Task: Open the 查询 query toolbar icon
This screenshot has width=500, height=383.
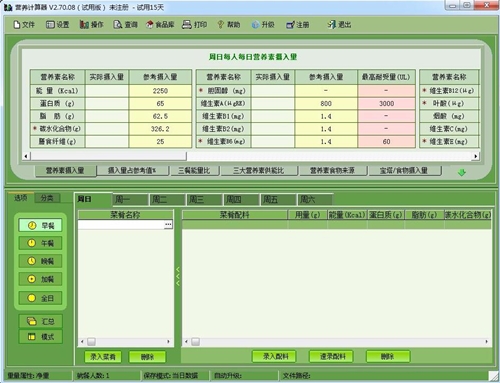Action: point(125,24)
